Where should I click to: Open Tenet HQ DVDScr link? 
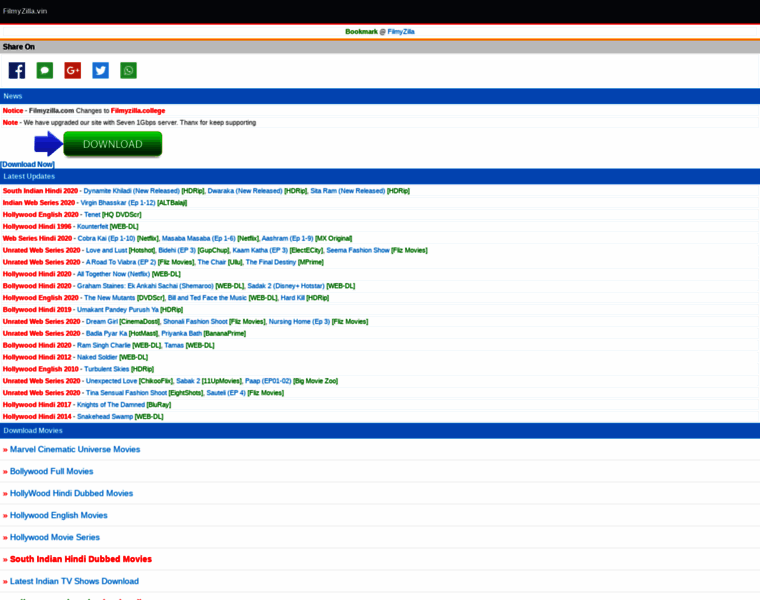92,215
